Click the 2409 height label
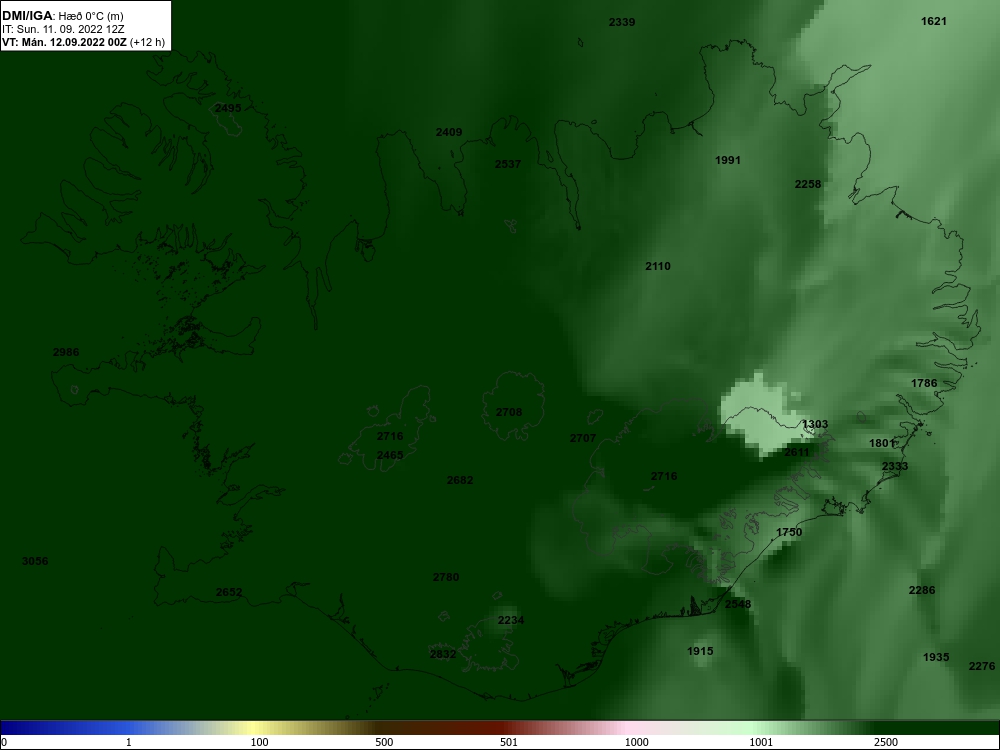This screenshot has height=750, width=1000. tap(449, 132)
